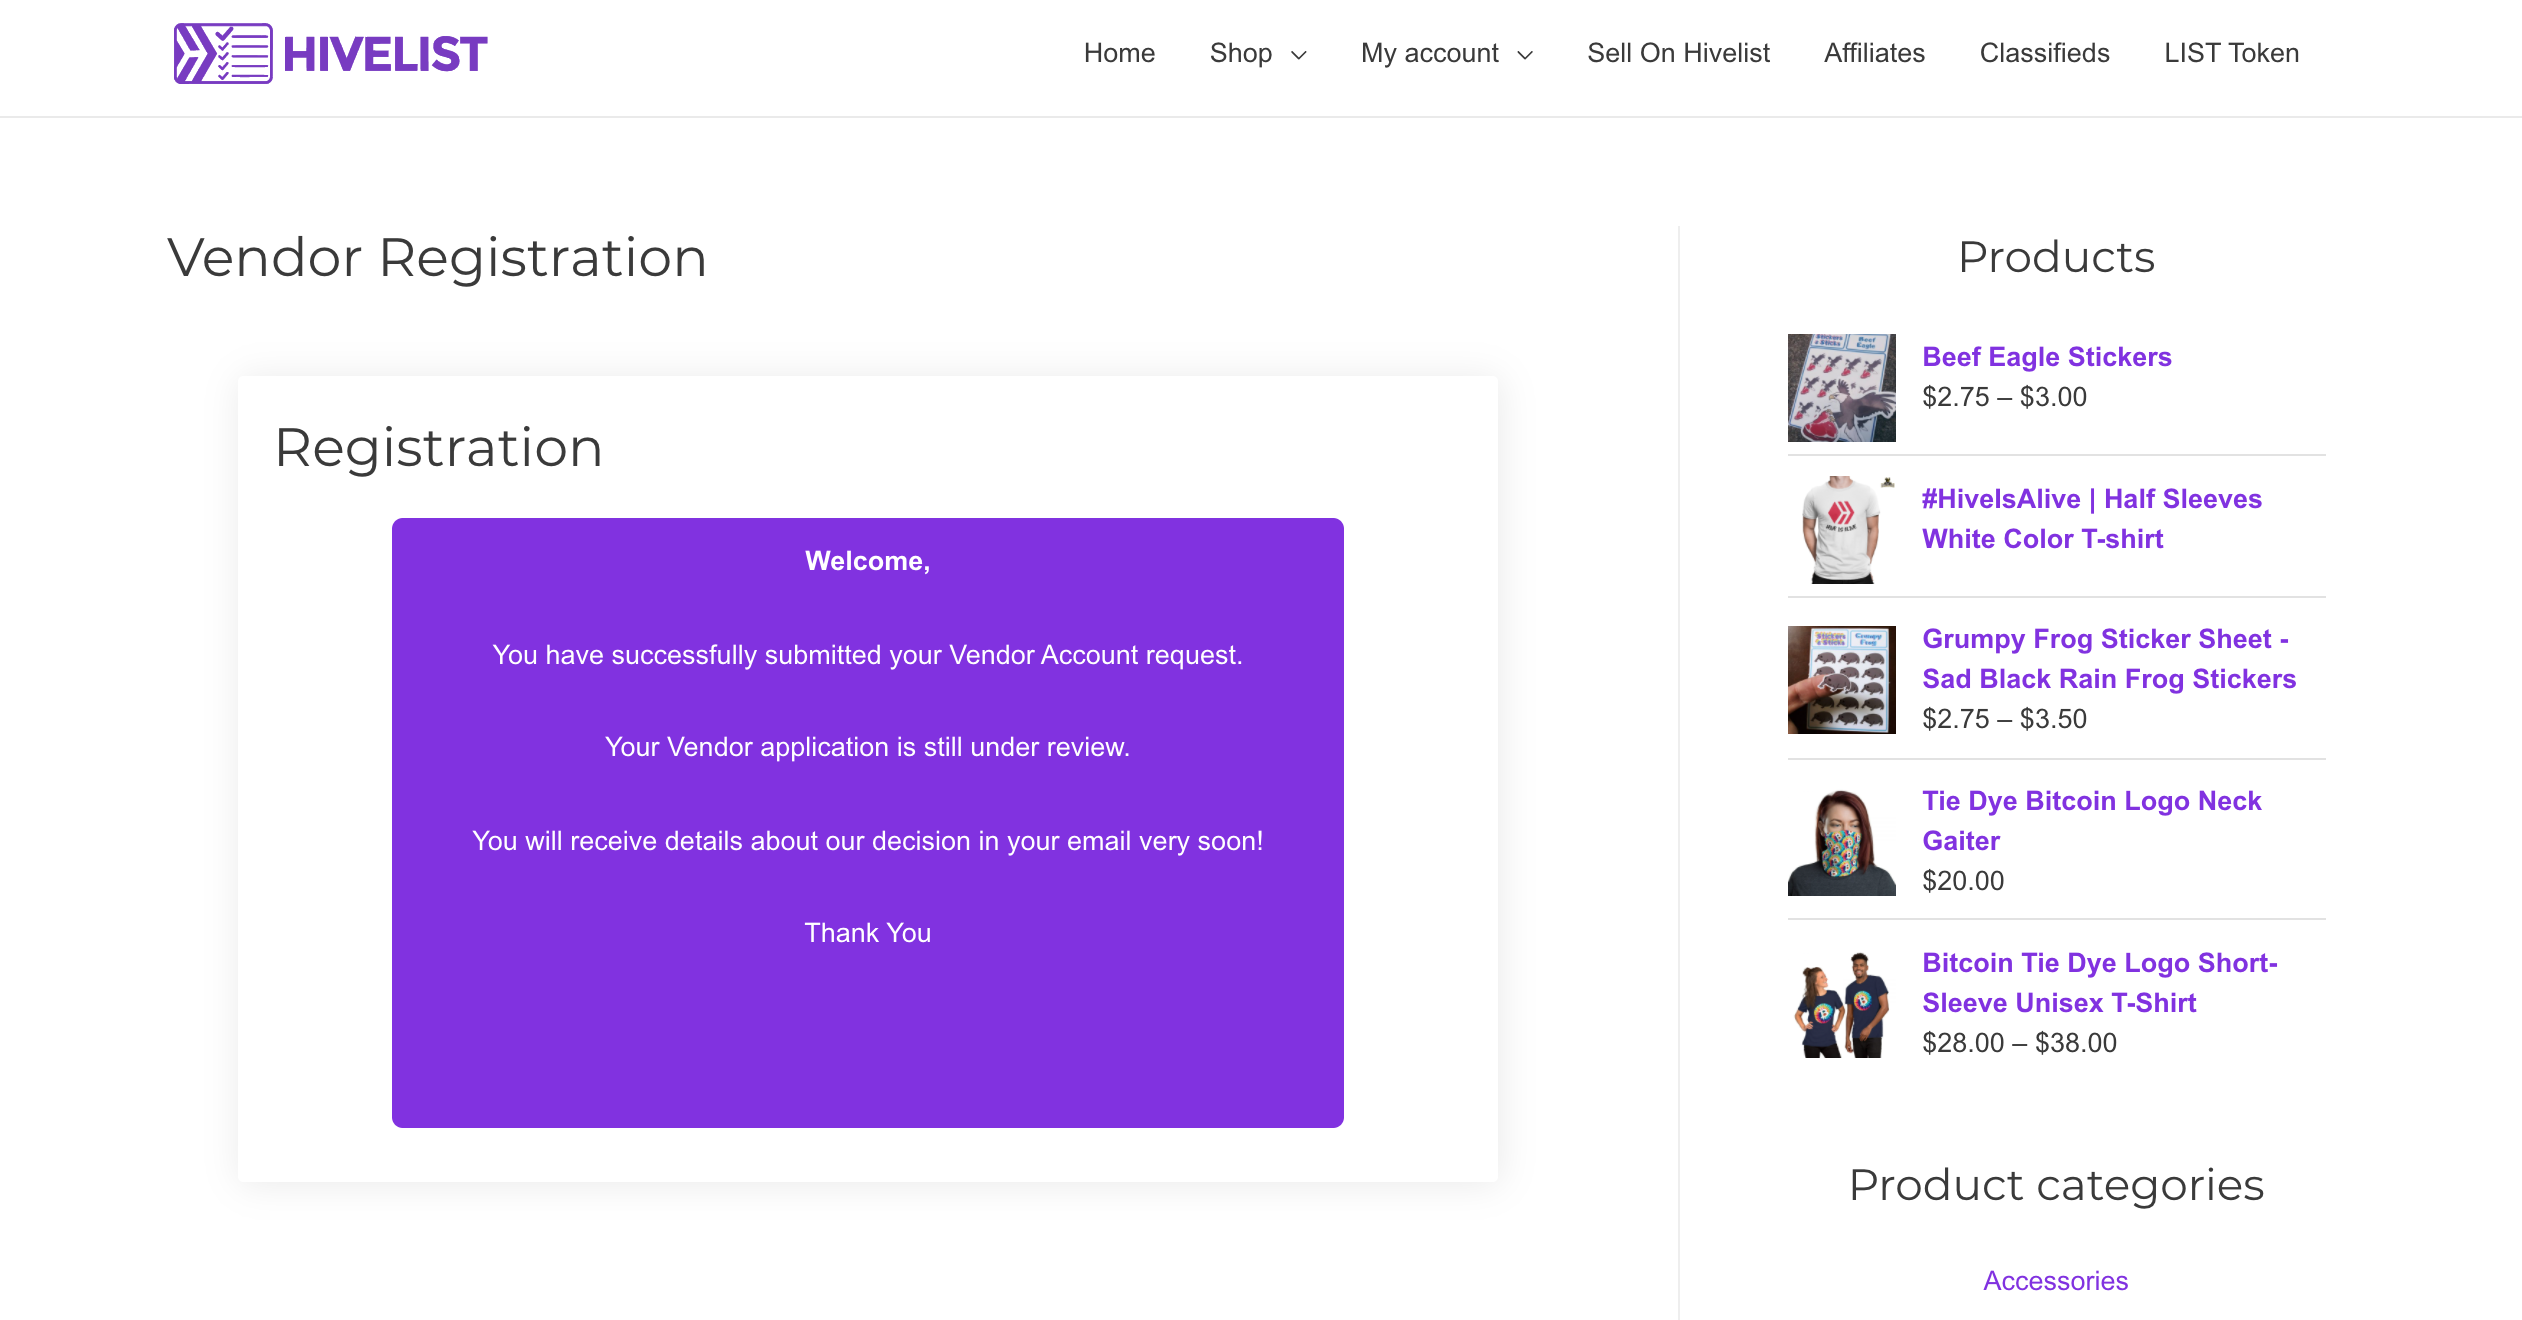Click the Hivelist logo icon
Image resolution: width=2522 pixels, height=1320 pixels.
point(223,53)
